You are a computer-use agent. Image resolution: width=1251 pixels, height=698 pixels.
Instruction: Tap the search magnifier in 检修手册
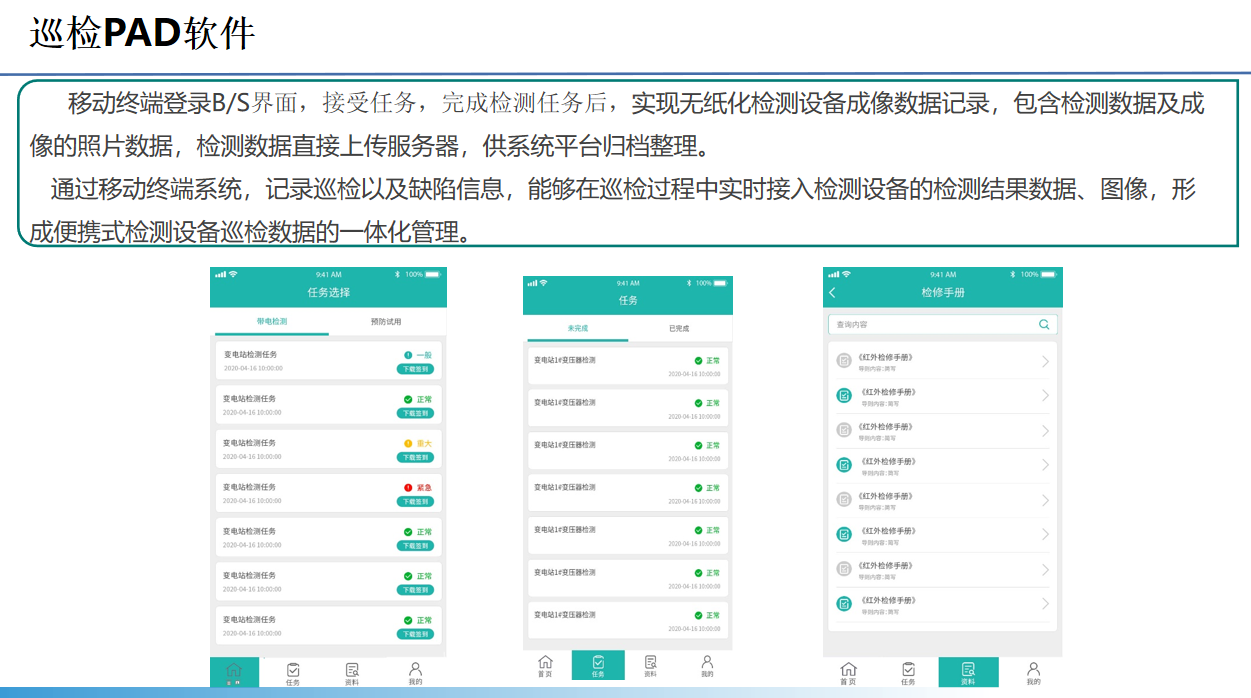tap(1043, 324)
